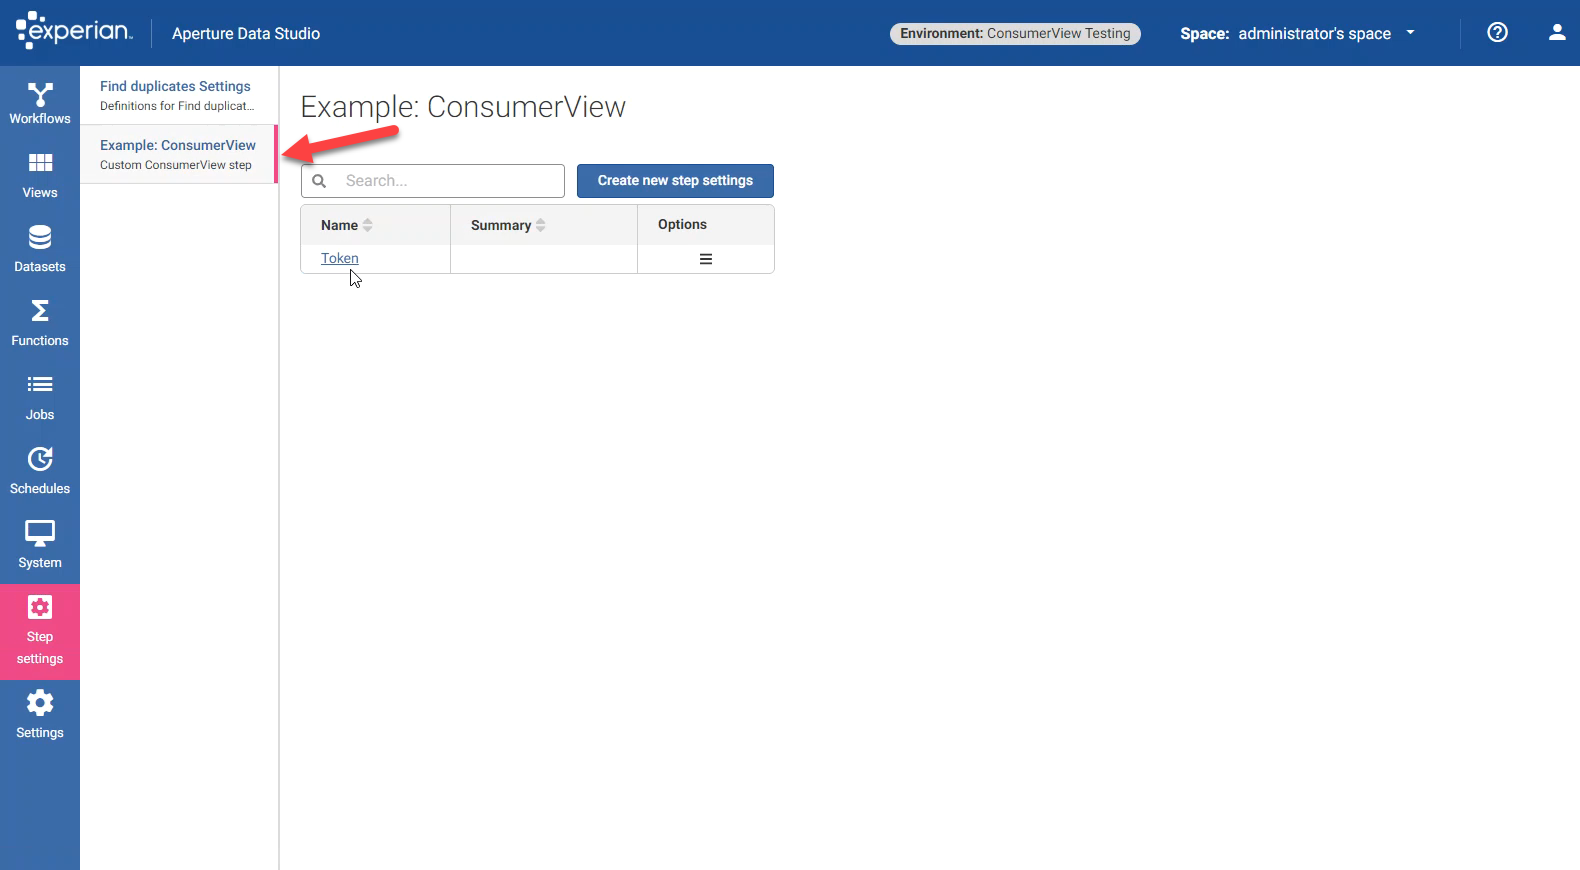Click the search magnifier icon
Viewport: 1580px width, 870px height.
coord(320,181)
